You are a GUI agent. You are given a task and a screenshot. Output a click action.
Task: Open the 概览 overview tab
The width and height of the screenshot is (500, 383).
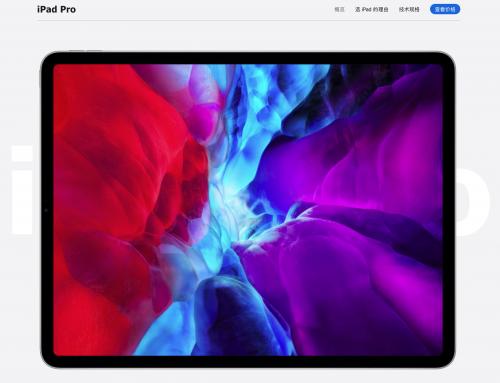pos(339,9)
